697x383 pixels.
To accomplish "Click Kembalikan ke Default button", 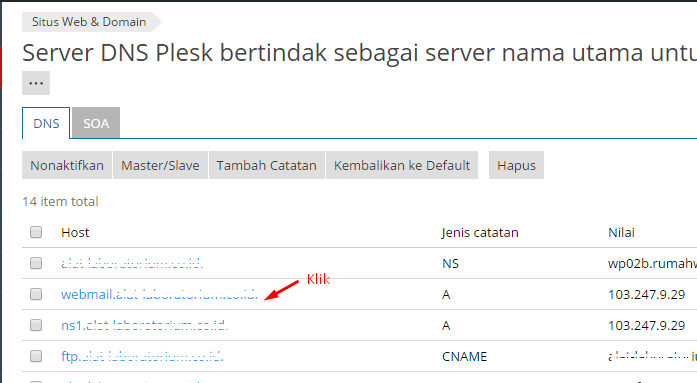I will (x=402, y=165).
